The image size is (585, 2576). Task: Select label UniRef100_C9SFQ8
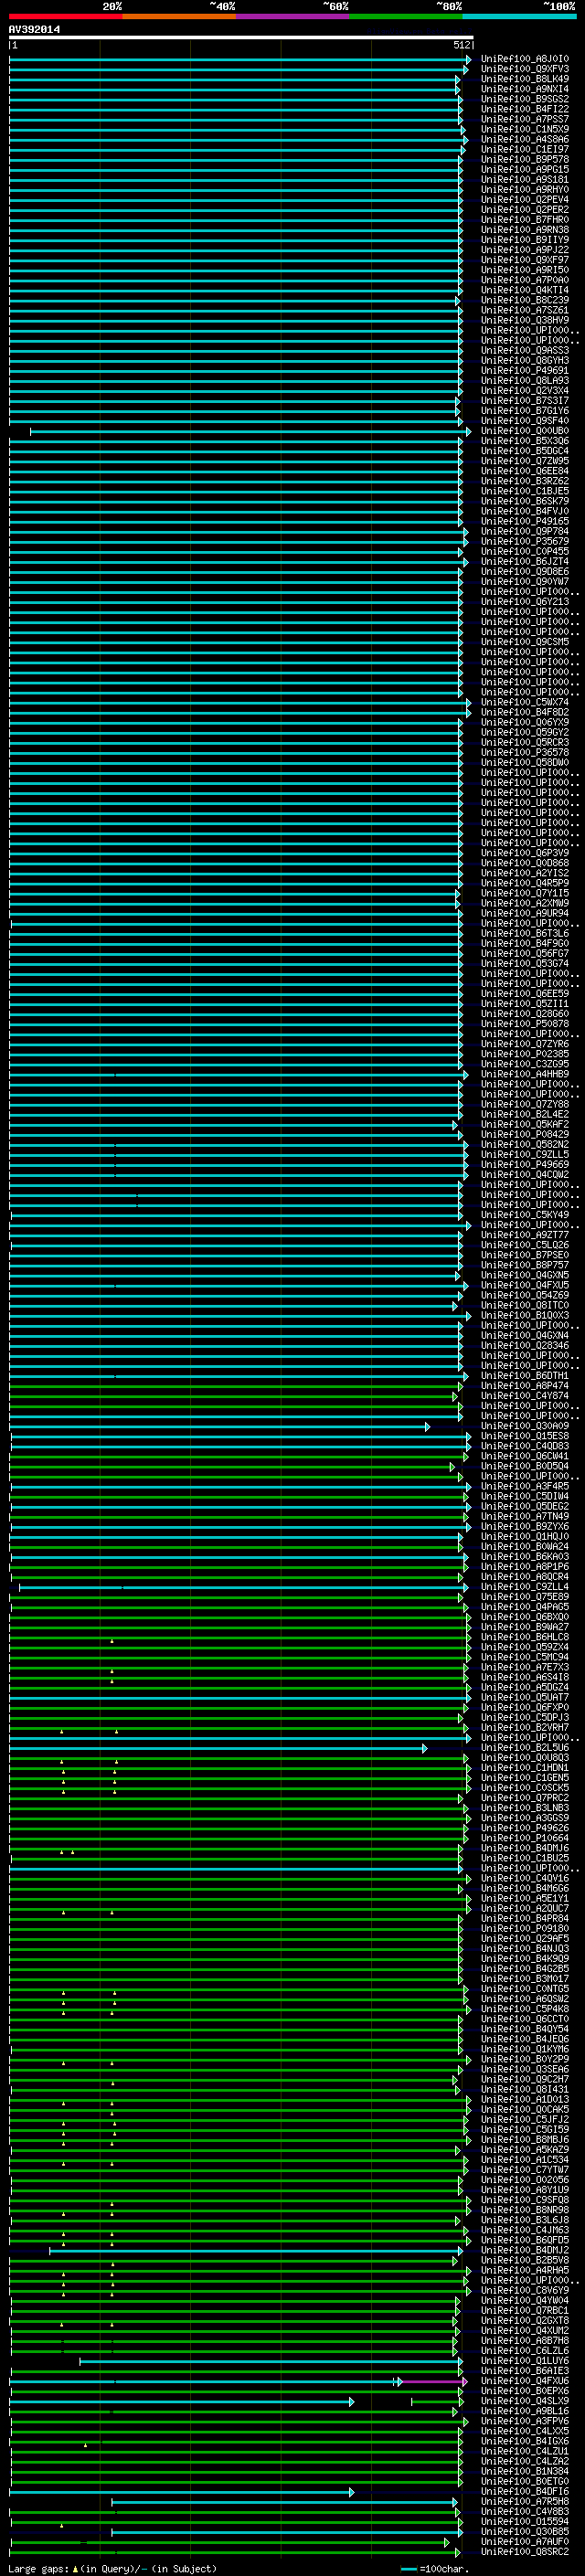coord(525,2199)
